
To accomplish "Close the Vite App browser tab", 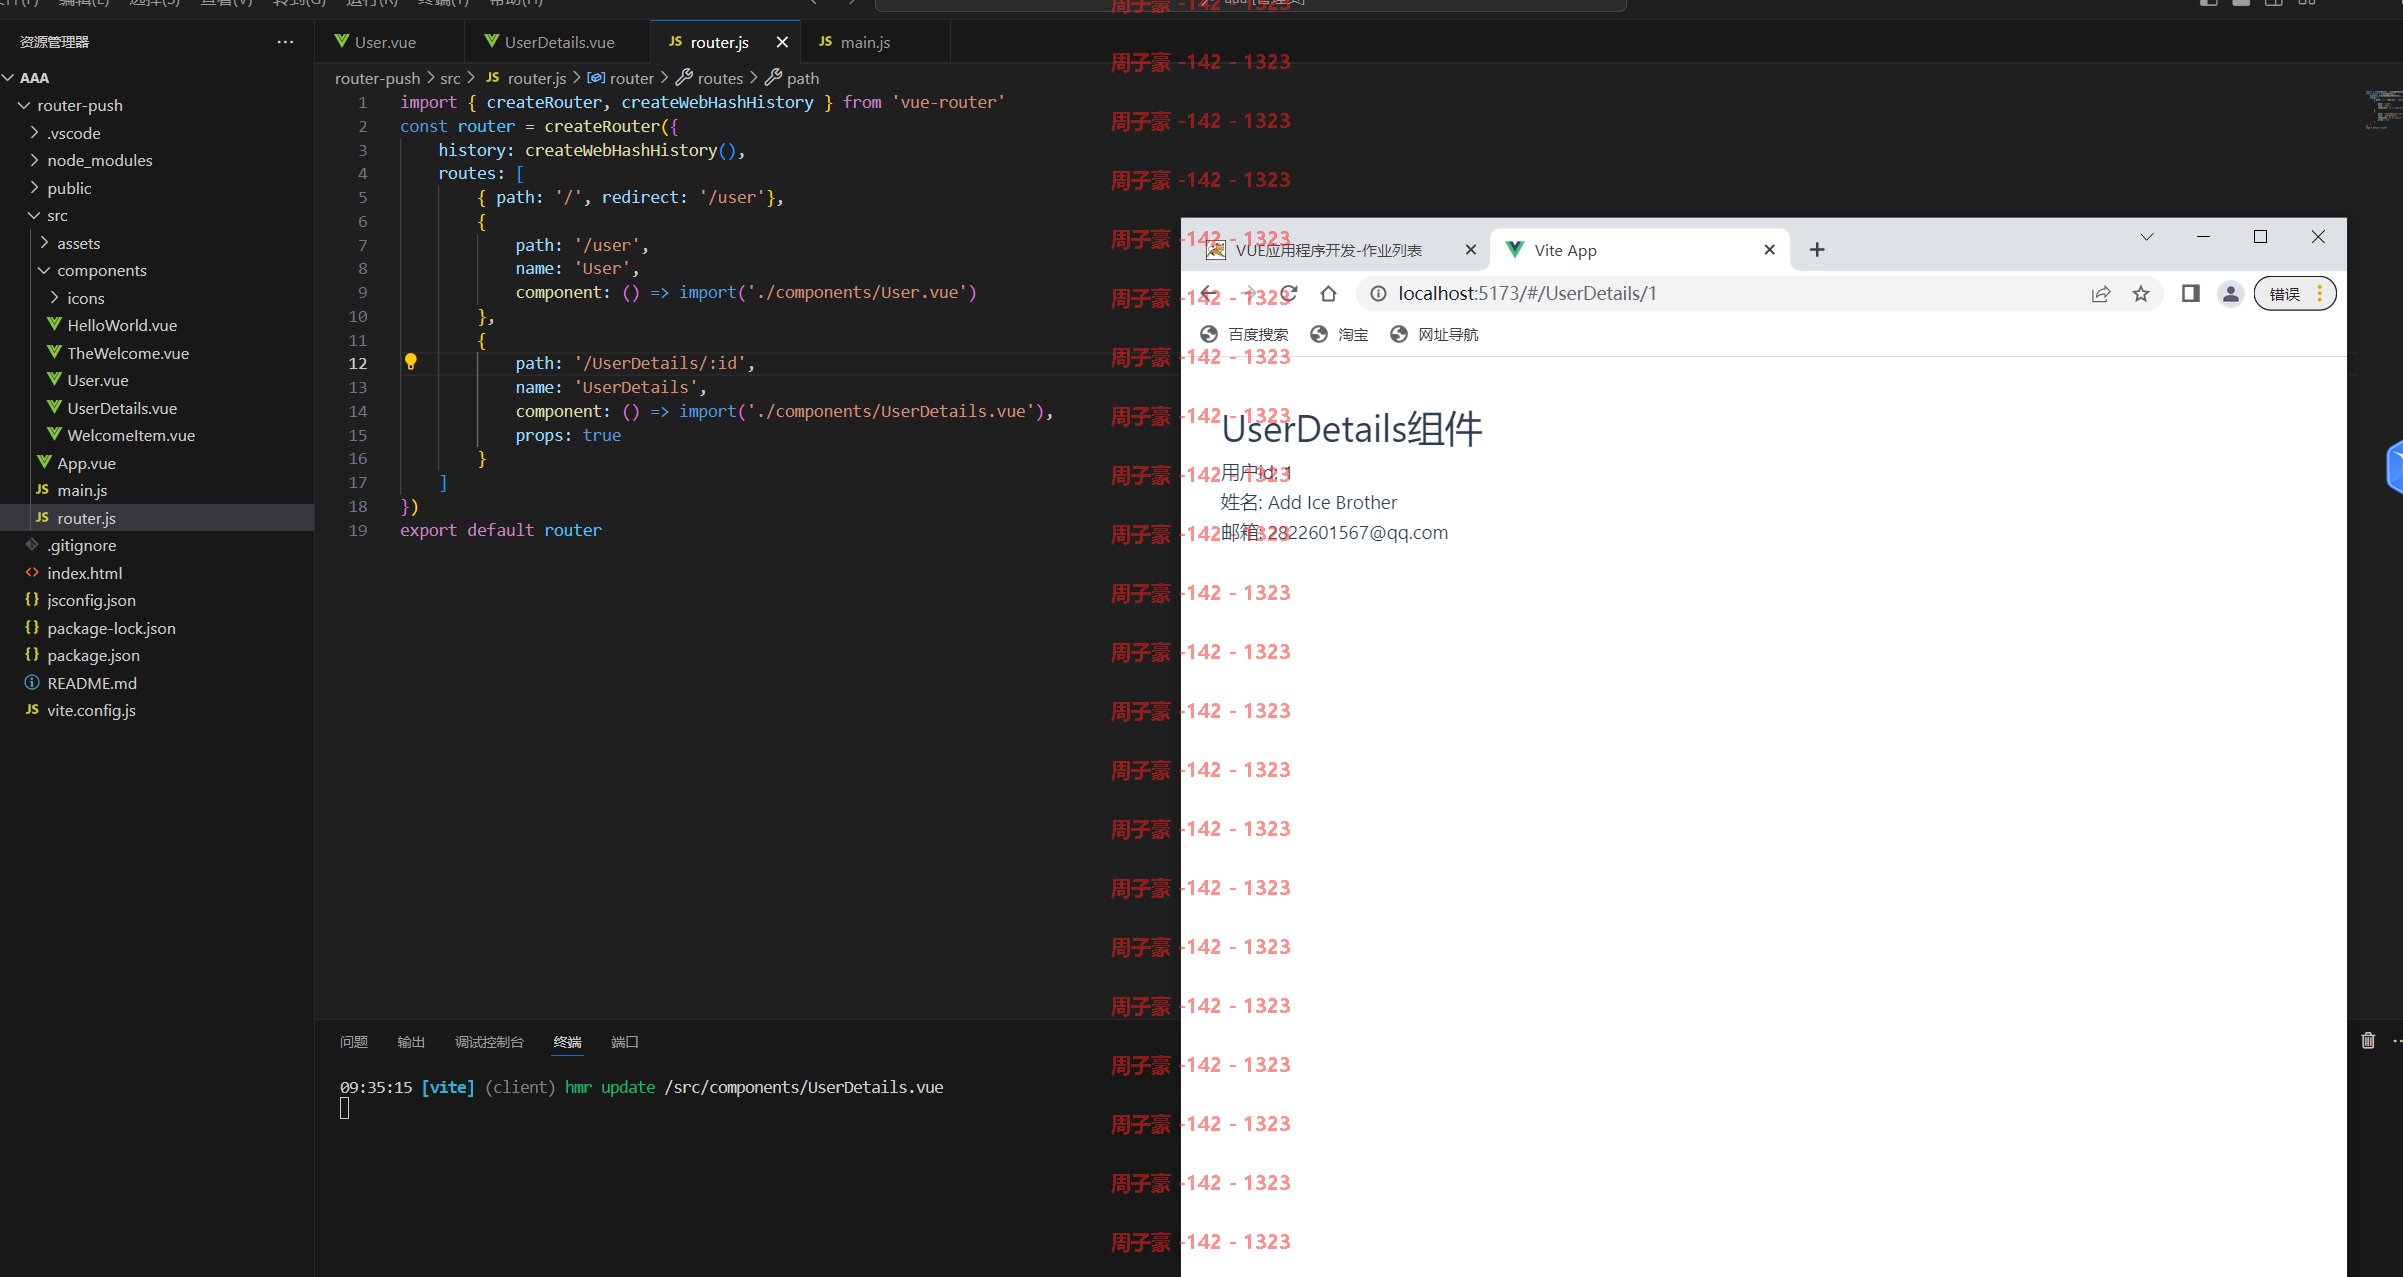I will [1769, 250].
